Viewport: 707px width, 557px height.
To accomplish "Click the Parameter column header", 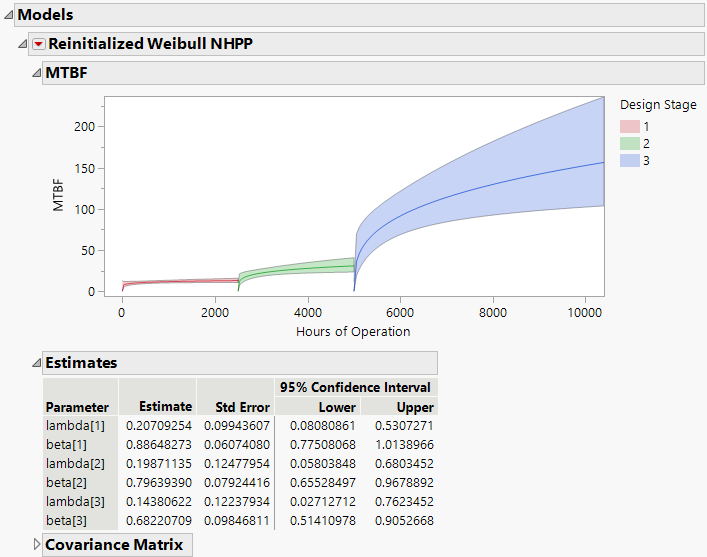I will (x=77, y=407).
